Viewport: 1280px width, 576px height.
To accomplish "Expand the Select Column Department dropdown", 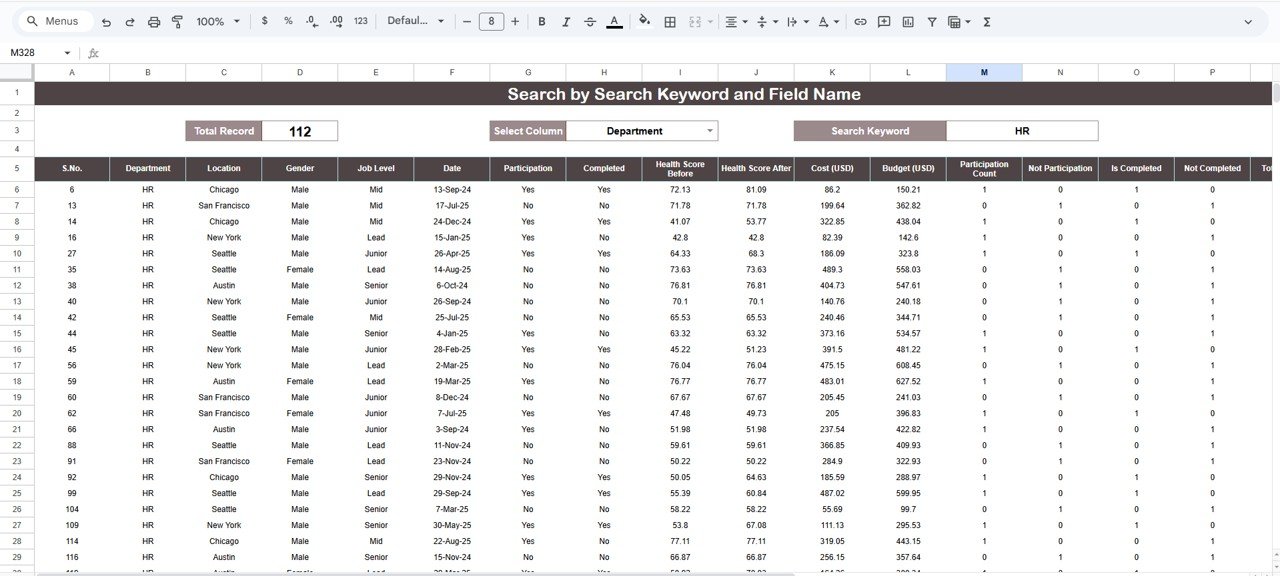I will coord(710,131).
